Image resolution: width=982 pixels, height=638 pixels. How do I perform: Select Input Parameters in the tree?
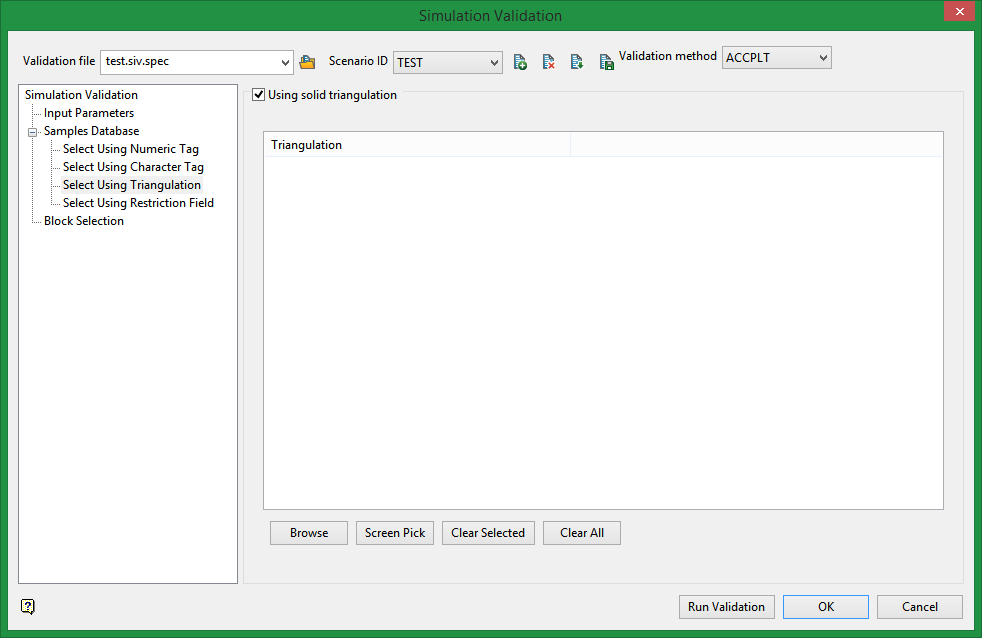(89, 113)
